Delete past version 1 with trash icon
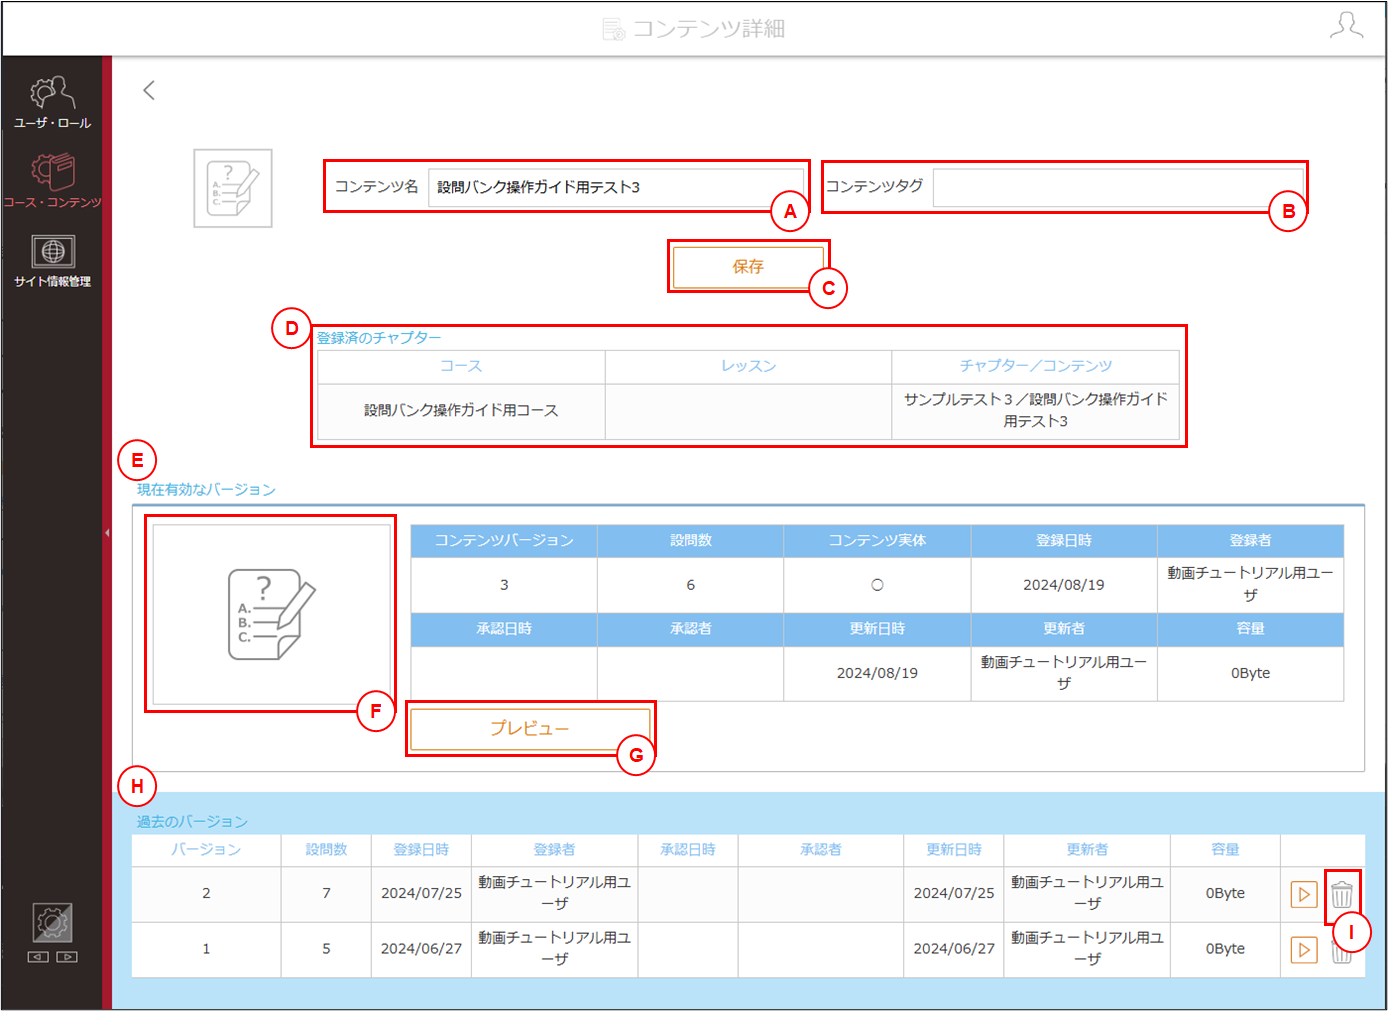 [1342, 952]
